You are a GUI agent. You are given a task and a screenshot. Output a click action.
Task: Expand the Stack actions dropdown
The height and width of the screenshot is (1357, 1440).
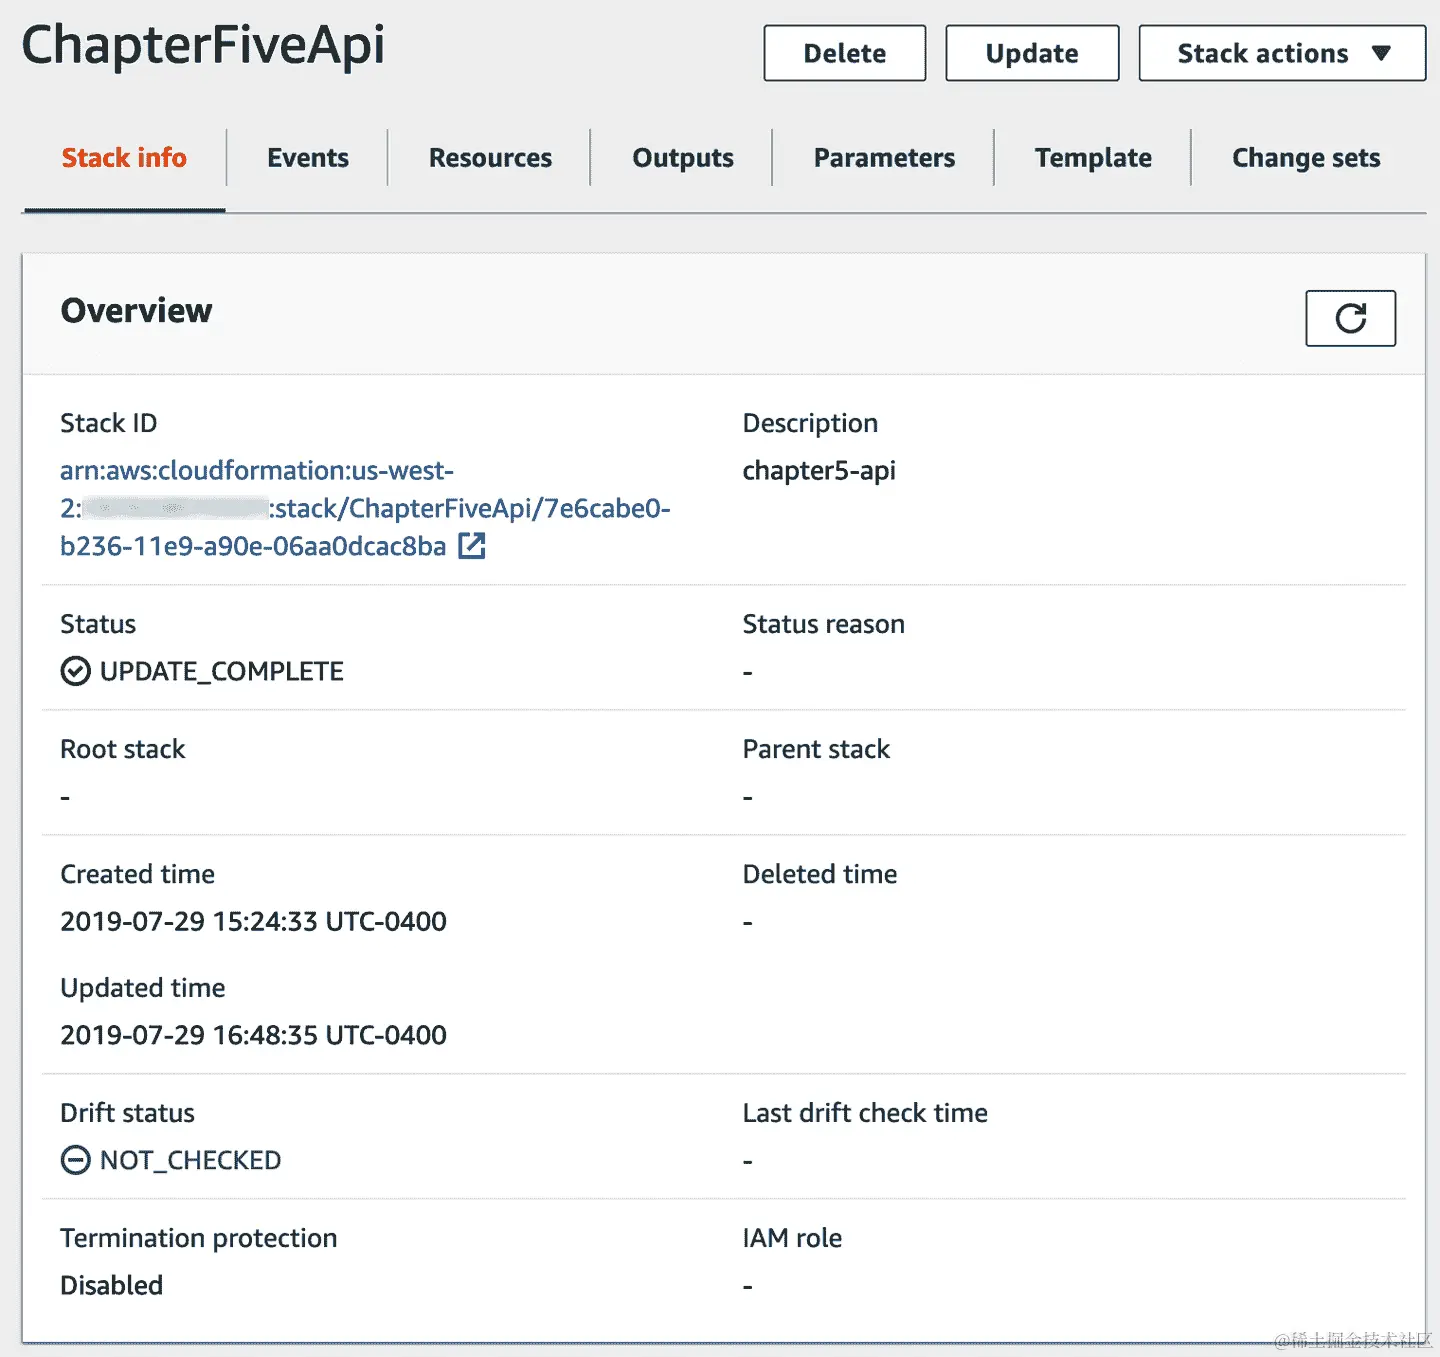pyautogui.click(x=1282, y=53)
